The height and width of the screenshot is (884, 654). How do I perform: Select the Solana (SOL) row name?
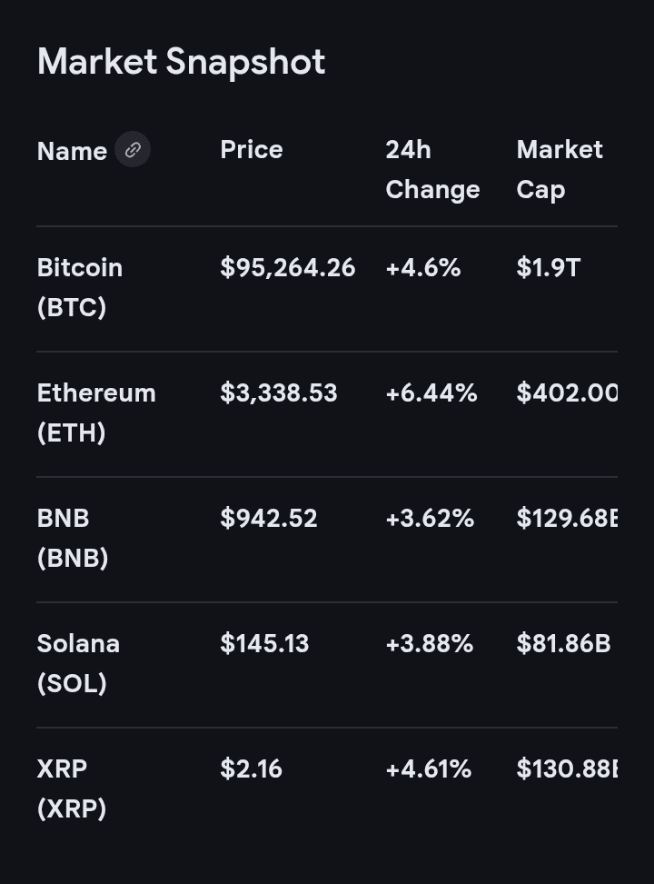point(78,662)
